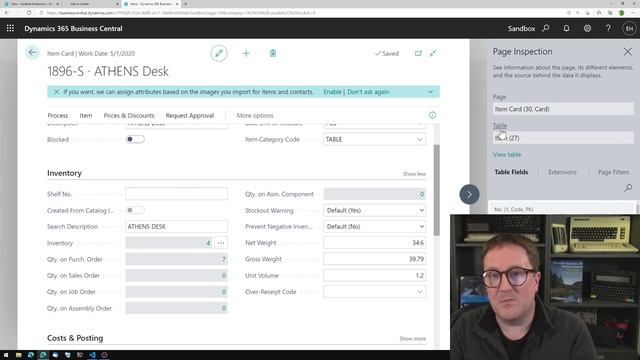Reload the browser page

(x=29, y=13)
